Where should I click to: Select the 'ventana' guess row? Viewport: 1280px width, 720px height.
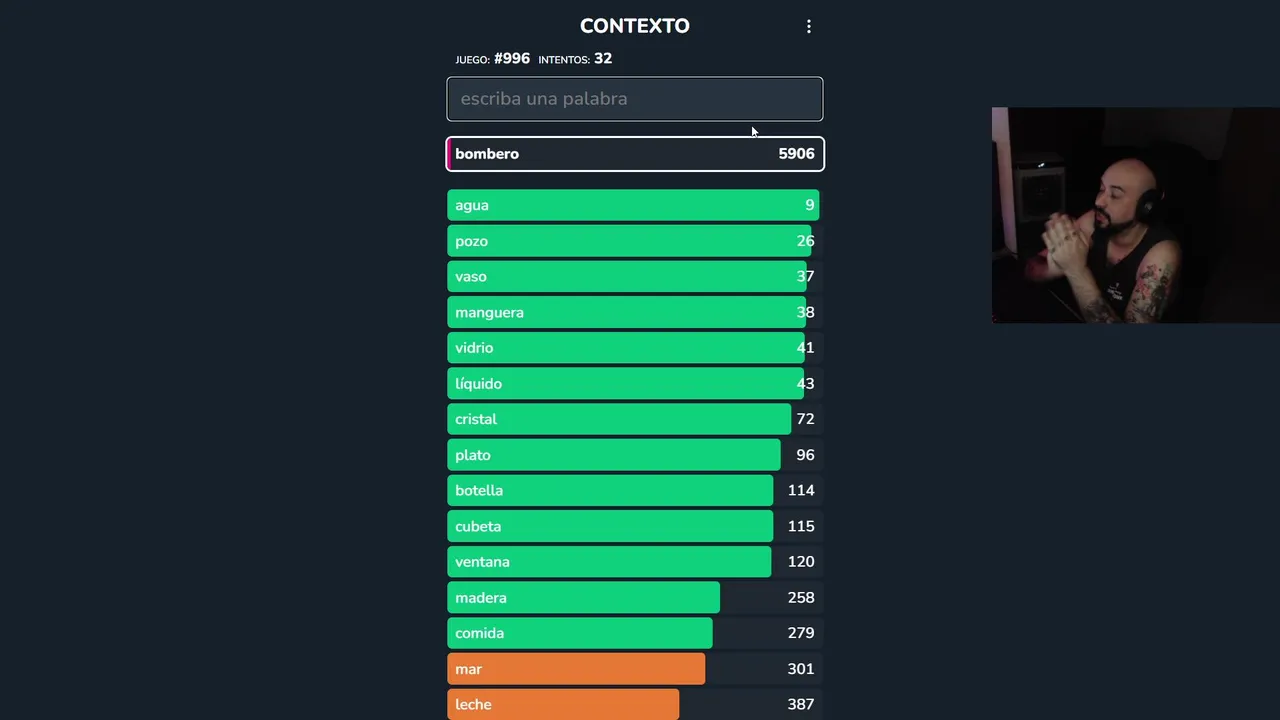click(634, 562)
